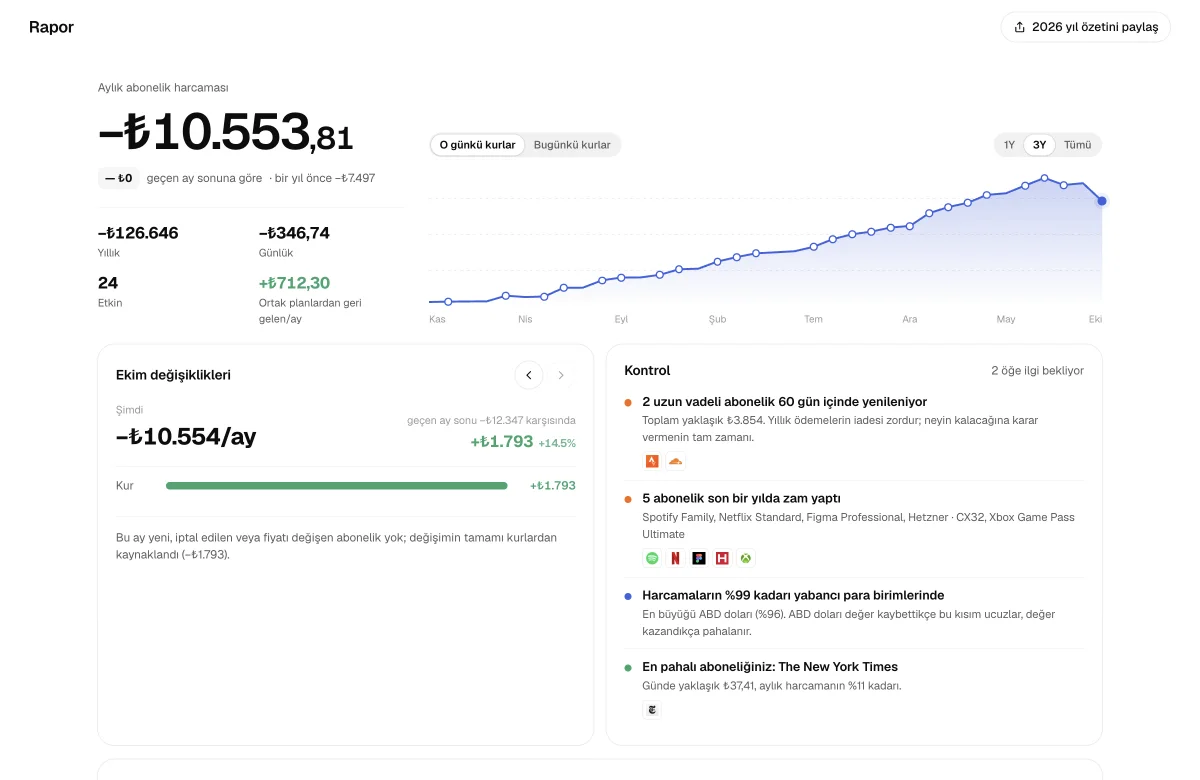The width and height of the screenshot is (1200, 780).
Task: Click the Rapor page title
Action: coord(52,27)
